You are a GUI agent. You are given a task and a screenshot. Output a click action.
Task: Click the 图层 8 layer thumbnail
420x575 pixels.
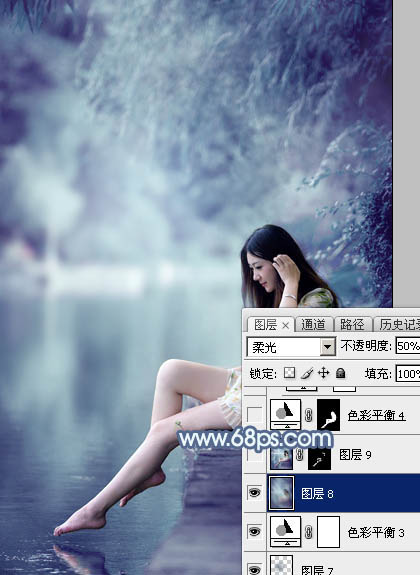point(282,493)
